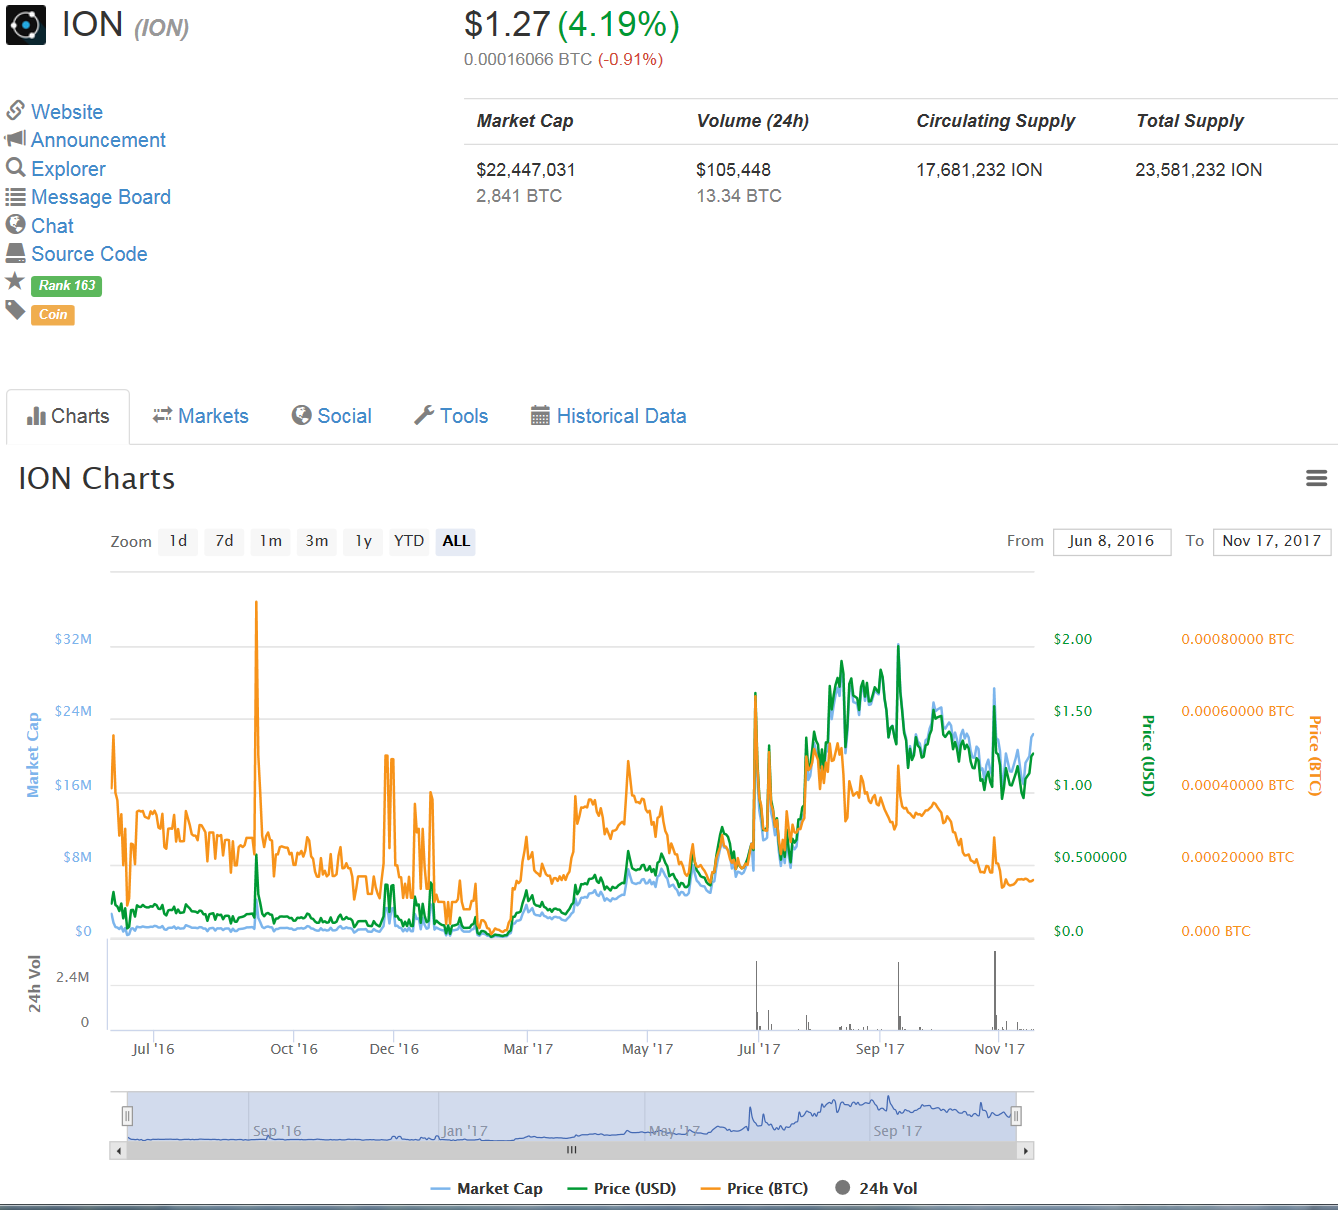Click the Coin tag badge

coord(53,315)
